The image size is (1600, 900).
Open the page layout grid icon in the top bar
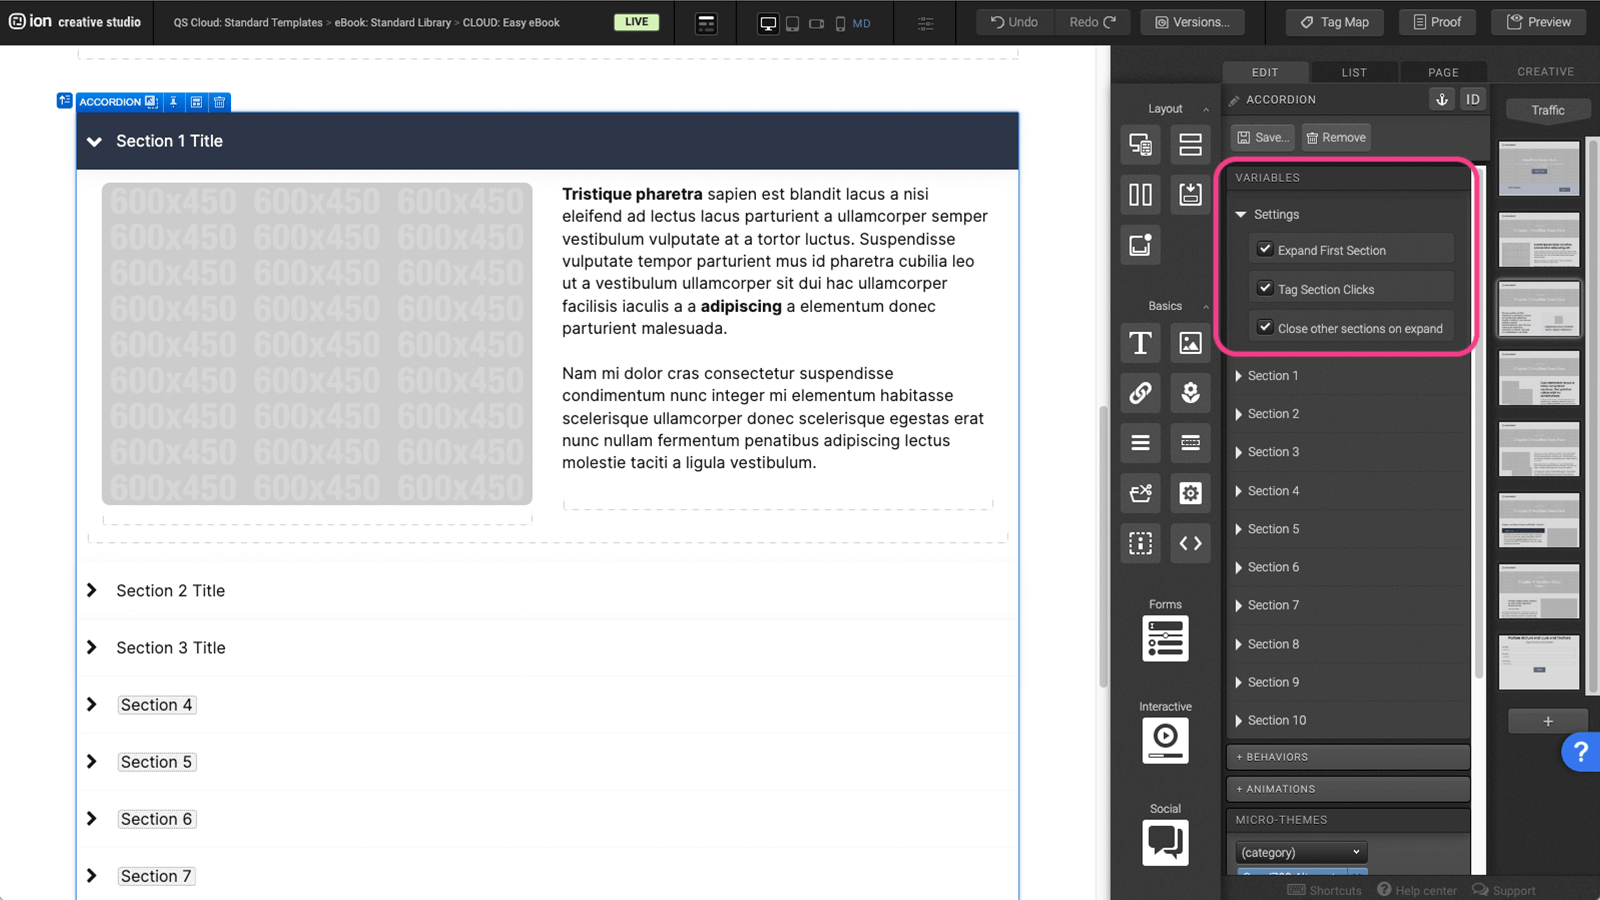point(706,22)
